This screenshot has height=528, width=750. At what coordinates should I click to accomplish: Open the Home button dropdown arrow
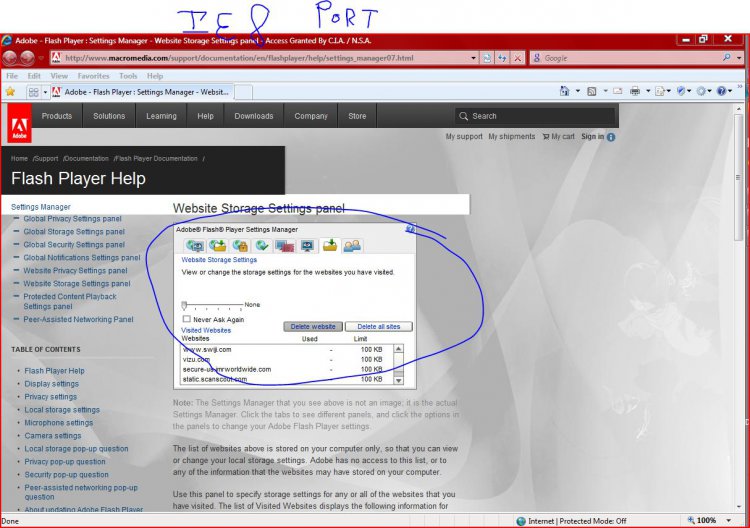(578, 90)
